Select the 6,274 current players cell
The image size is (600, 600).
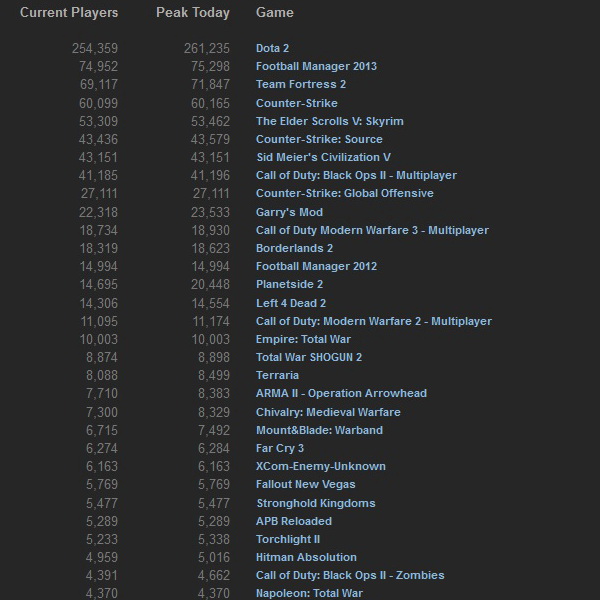(102, 448)
